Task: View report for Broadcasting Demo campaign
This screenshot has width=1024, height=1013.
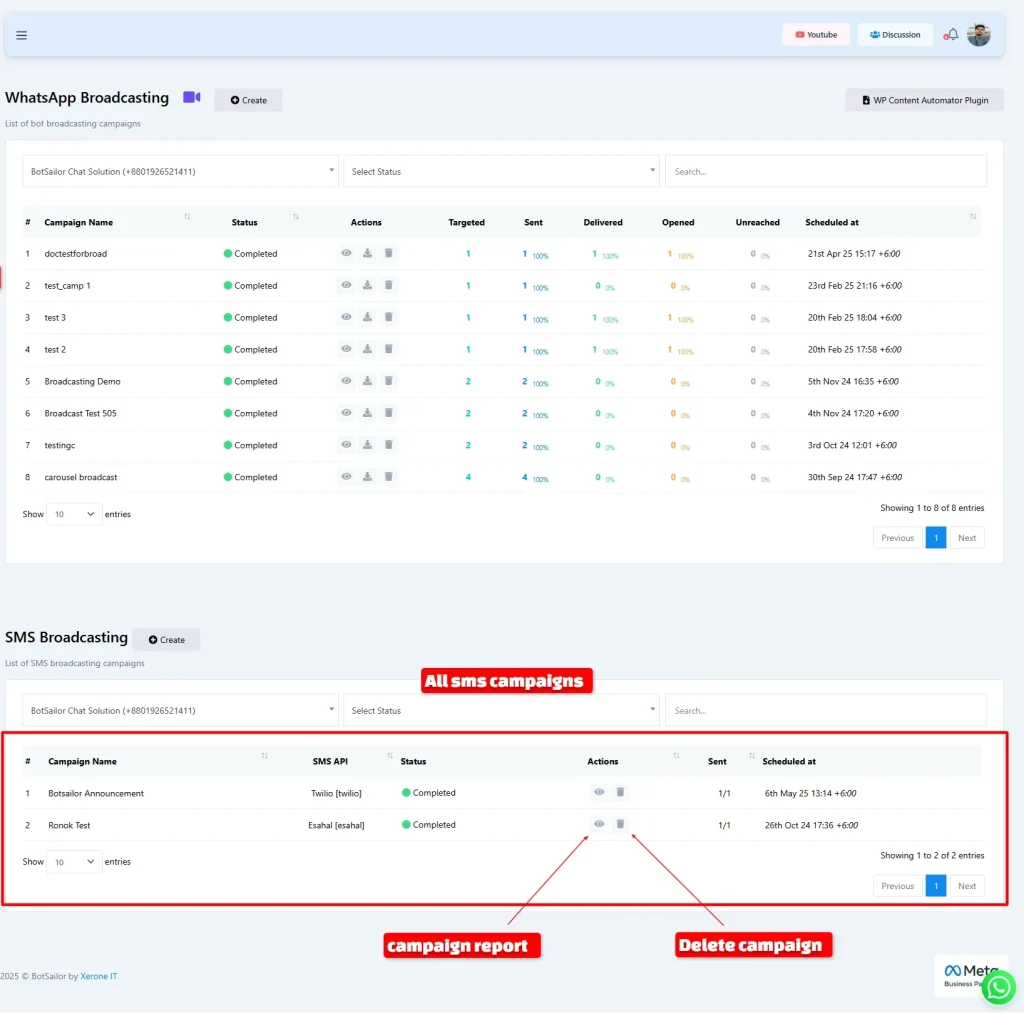Action: coord(346,381)
